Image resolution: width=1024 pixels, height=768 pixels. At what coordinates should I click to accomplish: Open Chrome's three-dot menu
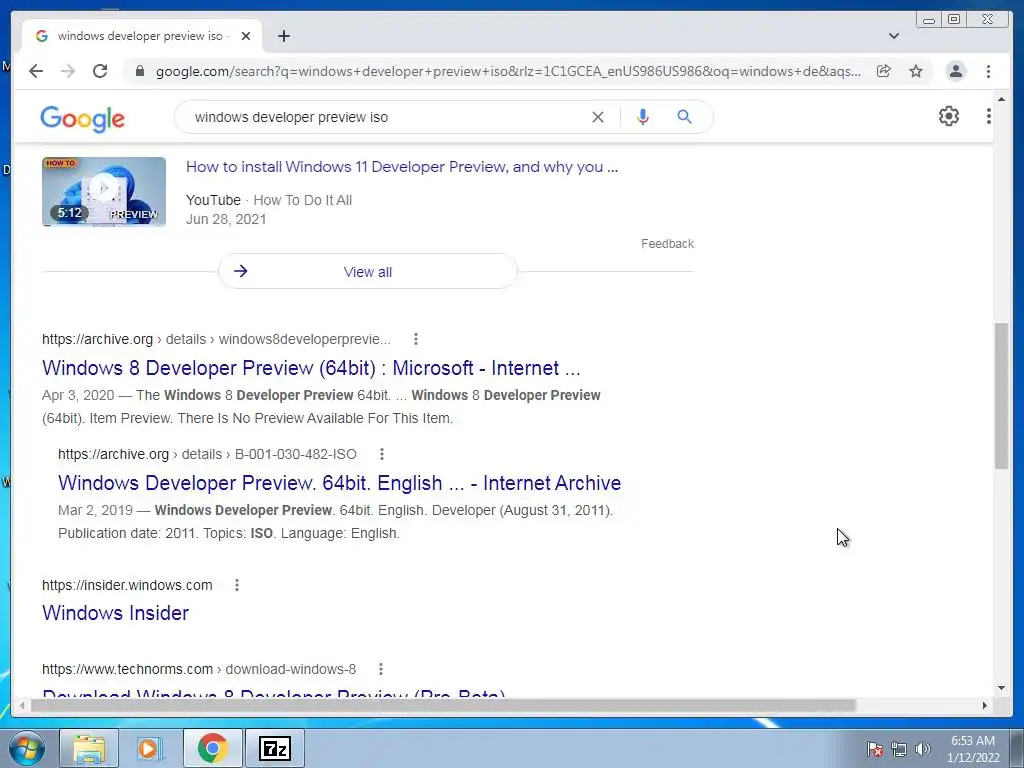(x=988, y=71)
